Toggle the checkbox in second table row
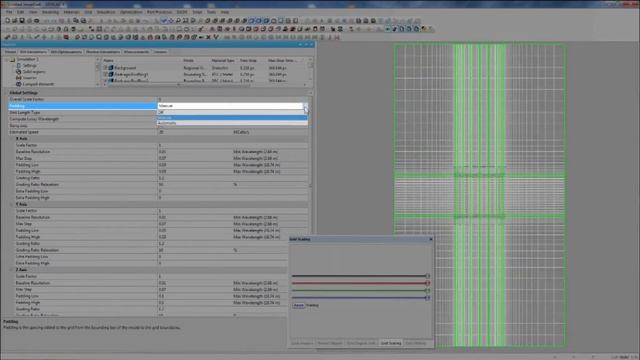 point(105,74)
